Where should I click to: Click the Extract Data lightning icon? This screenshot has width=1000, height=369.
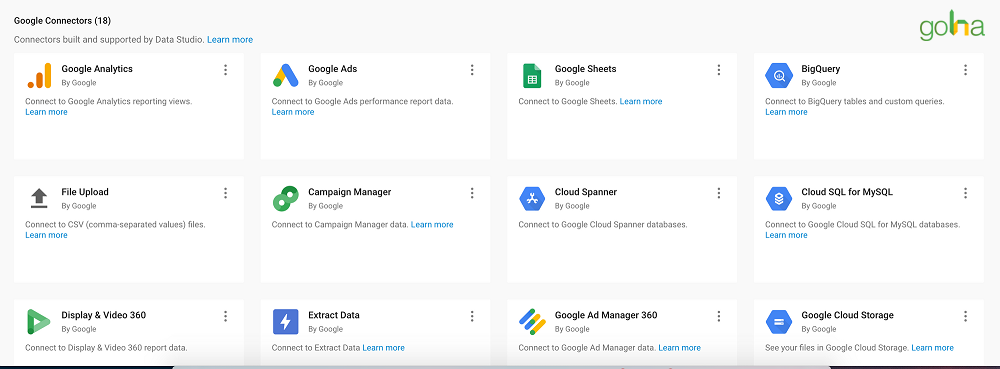[x=285, y=322]
